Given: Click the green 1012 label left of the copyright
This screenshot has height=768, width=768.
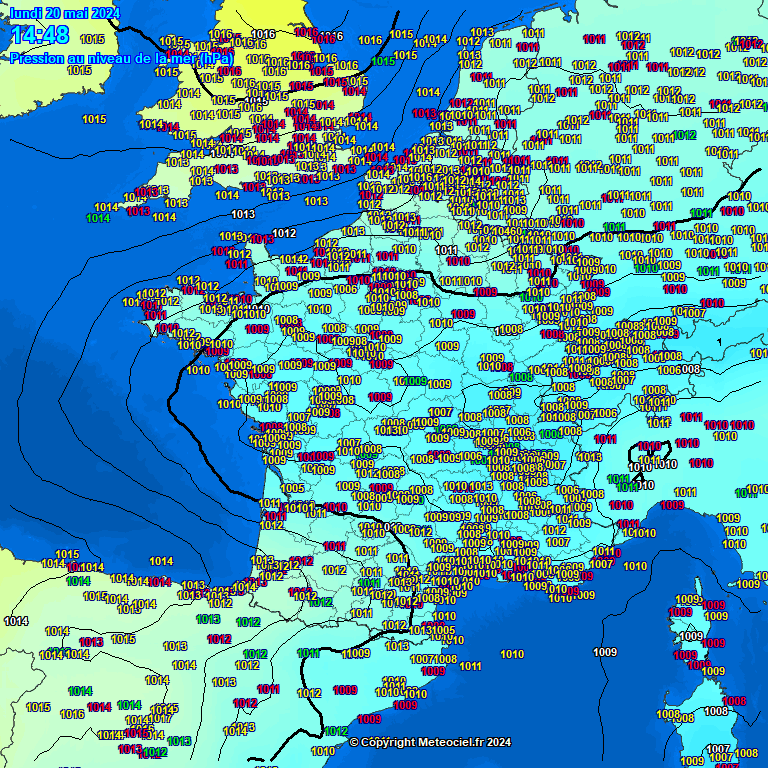Looking at the screenshot, I should tap(335, 731).
